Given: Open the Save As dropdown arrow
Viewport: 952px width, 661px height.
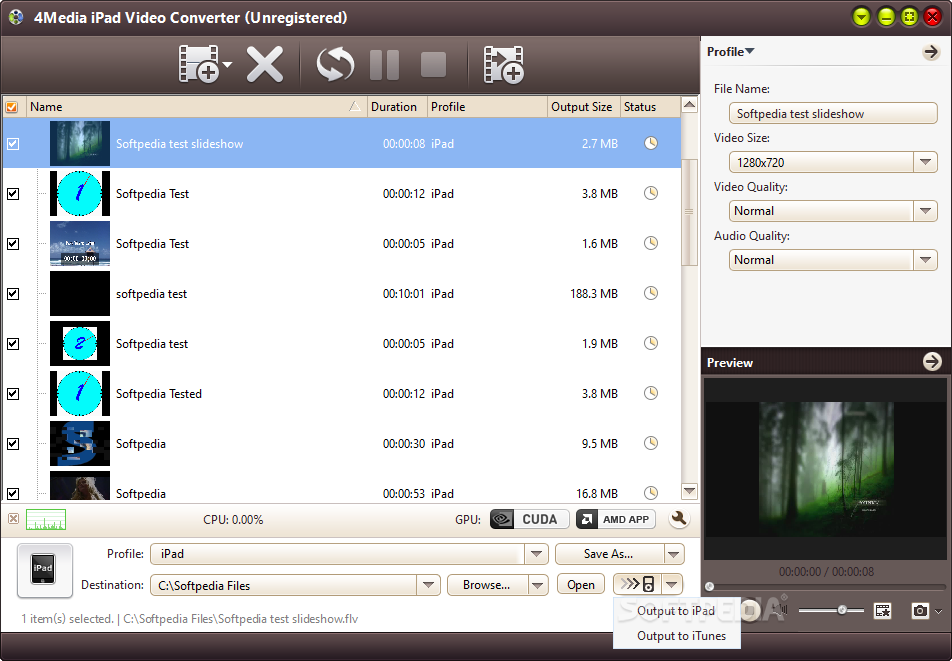Looking at the screenshot, I should 673,554.
